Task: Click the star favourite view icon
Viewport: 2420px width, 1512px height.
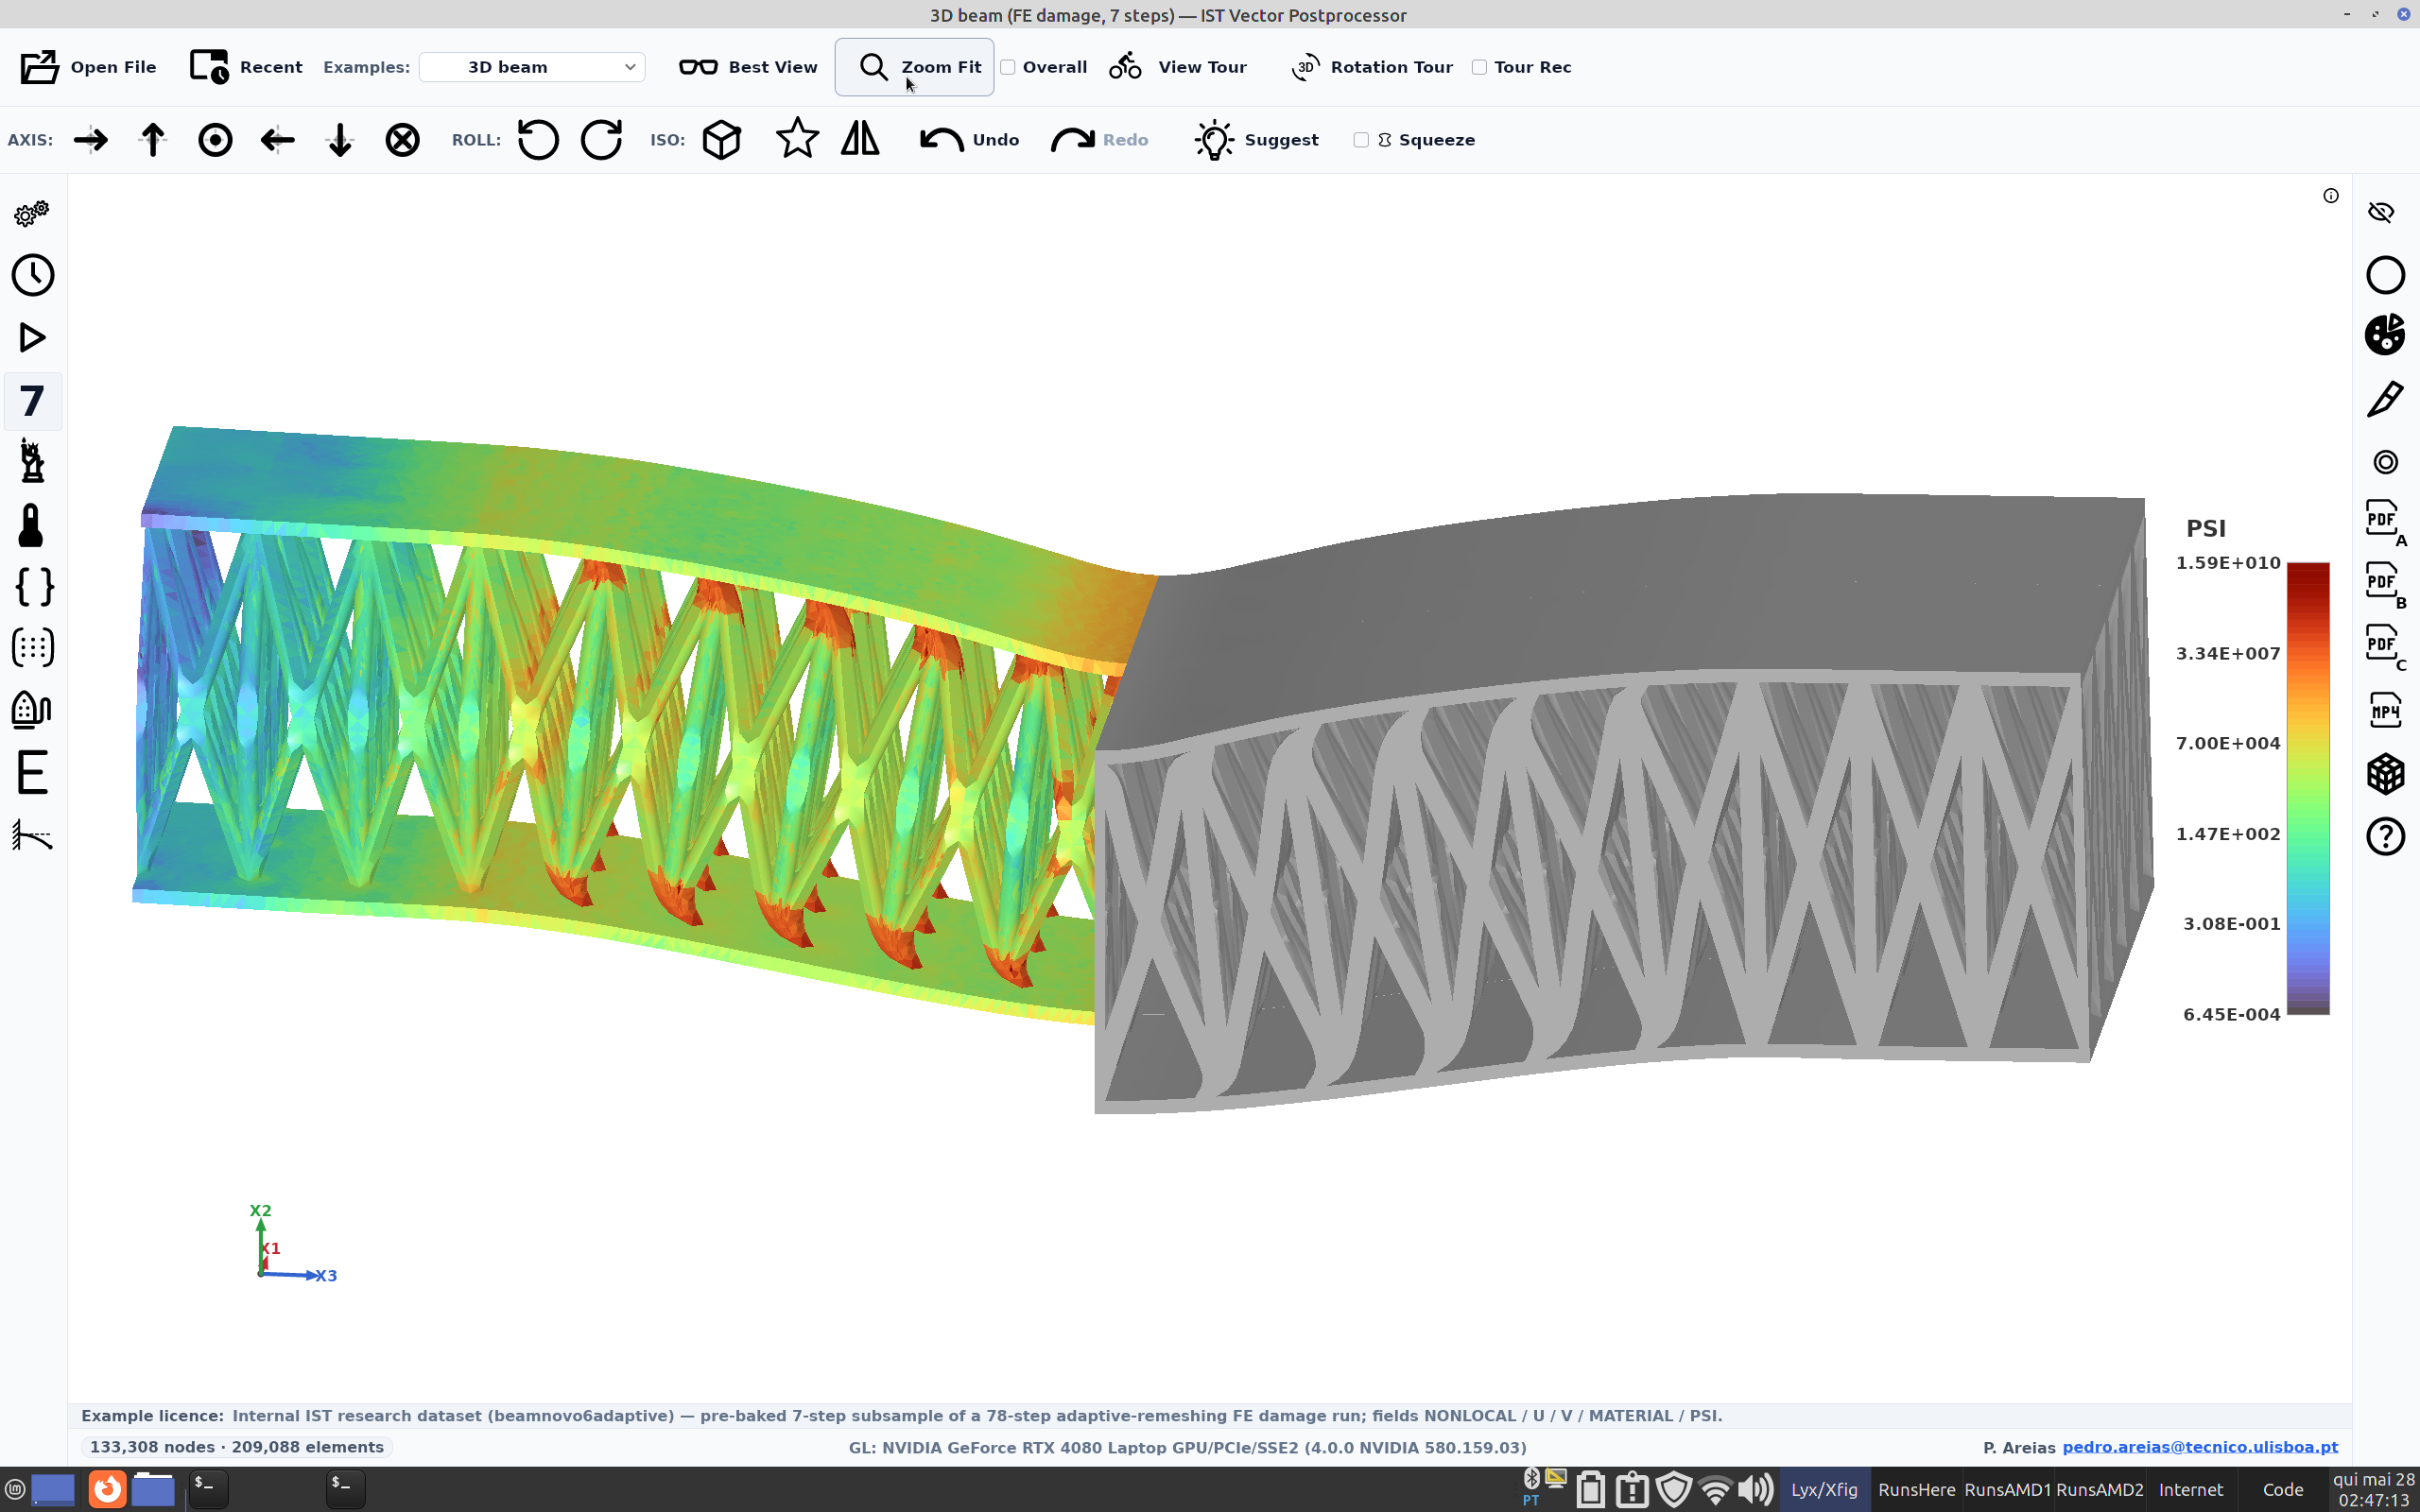Action: pos(797,138)
